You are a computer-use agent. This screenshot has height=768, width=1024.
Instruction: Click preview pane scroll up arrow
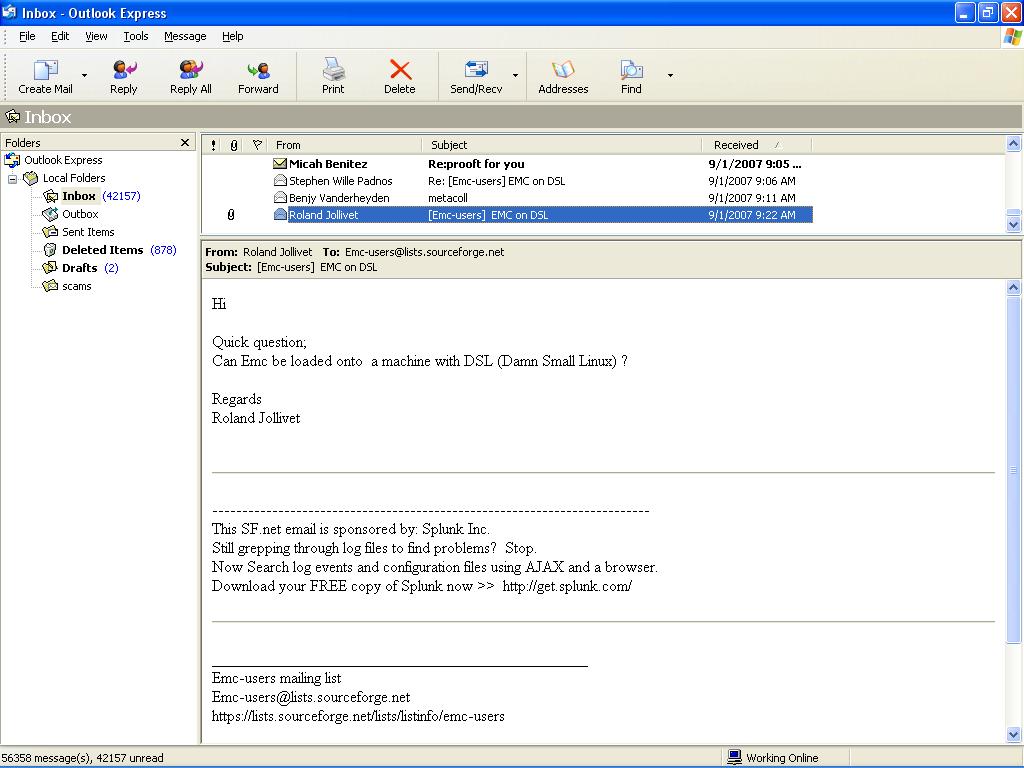[1014, 287]
